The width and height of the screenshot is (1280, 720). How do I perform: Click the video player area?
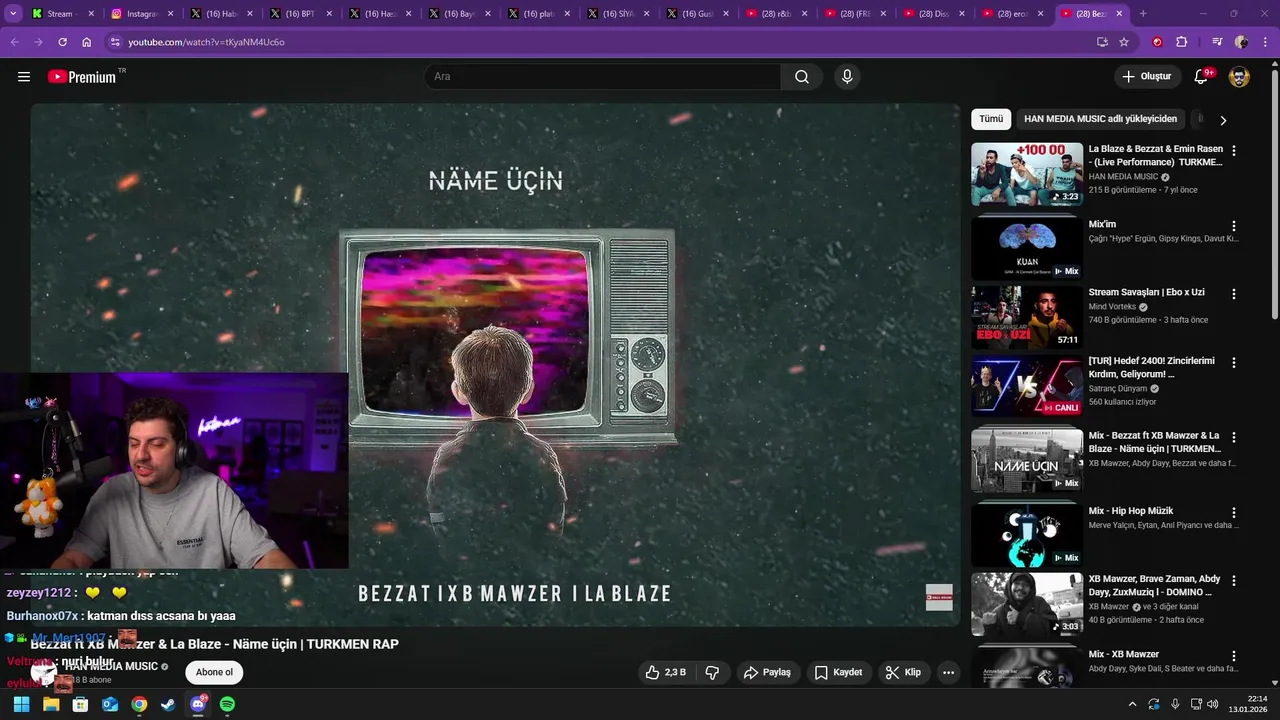point(495,365)
